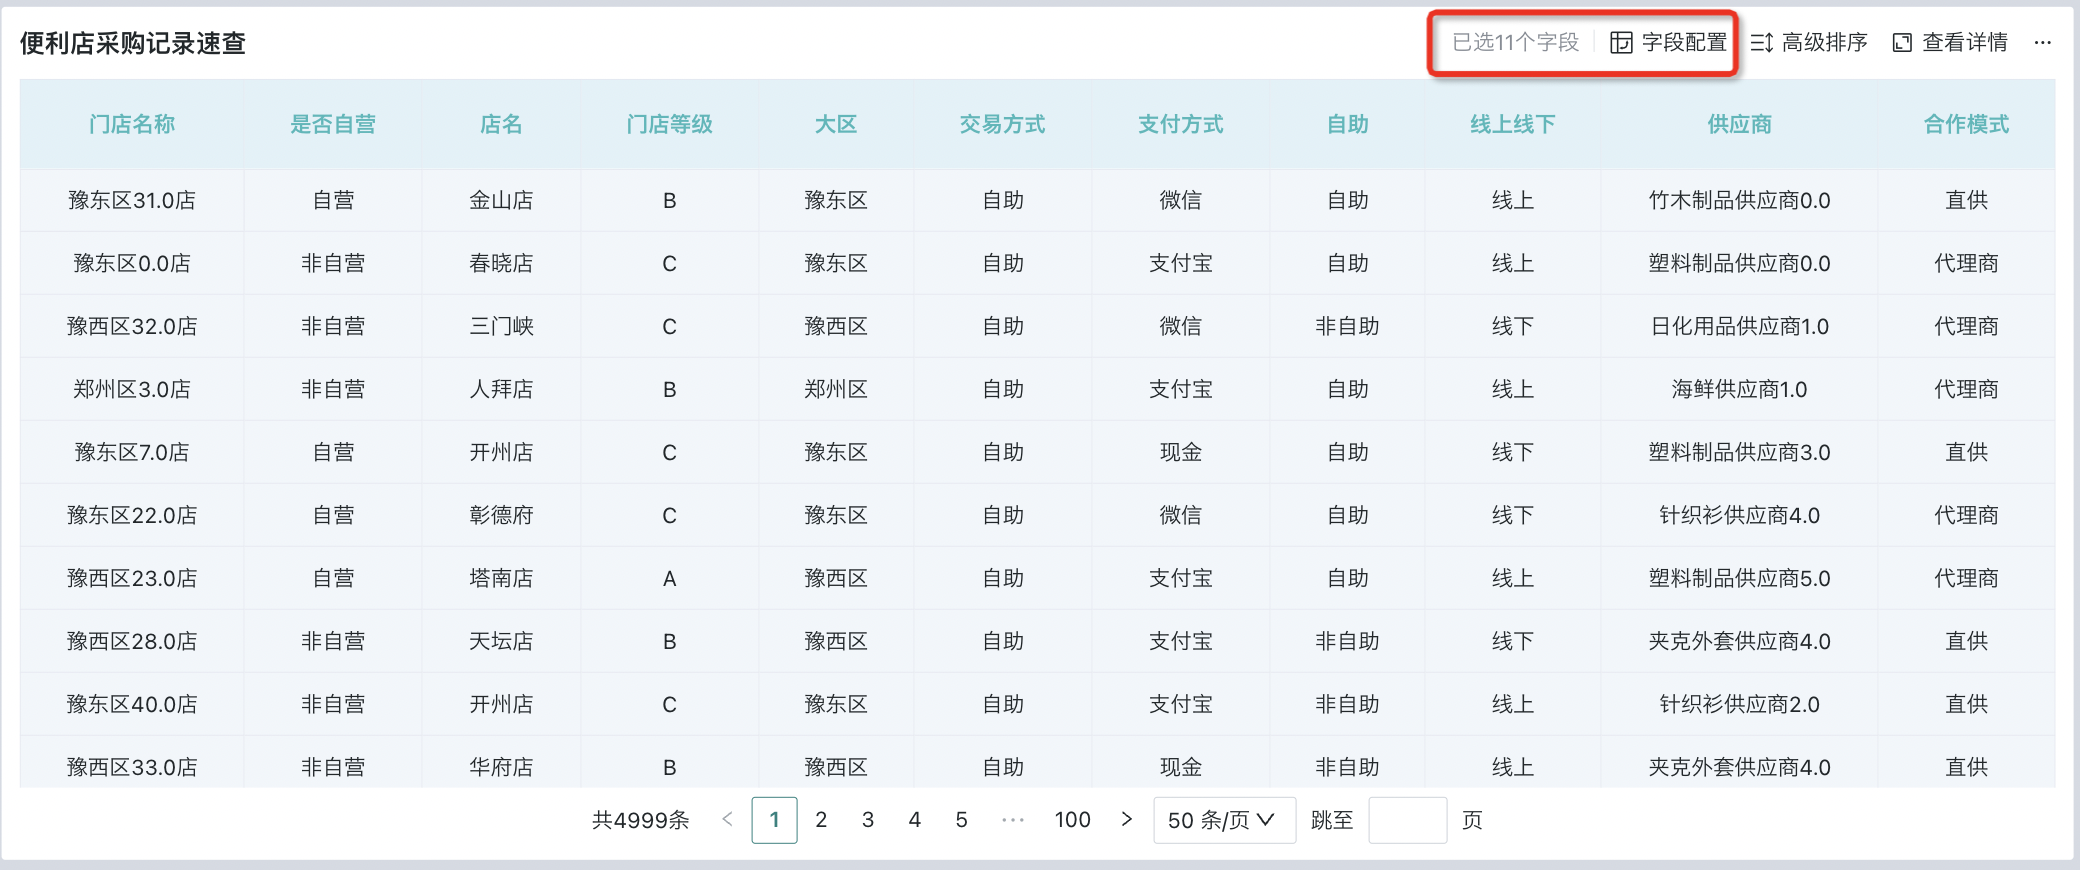Click the 门店等级 column header

tap(670, 124)
